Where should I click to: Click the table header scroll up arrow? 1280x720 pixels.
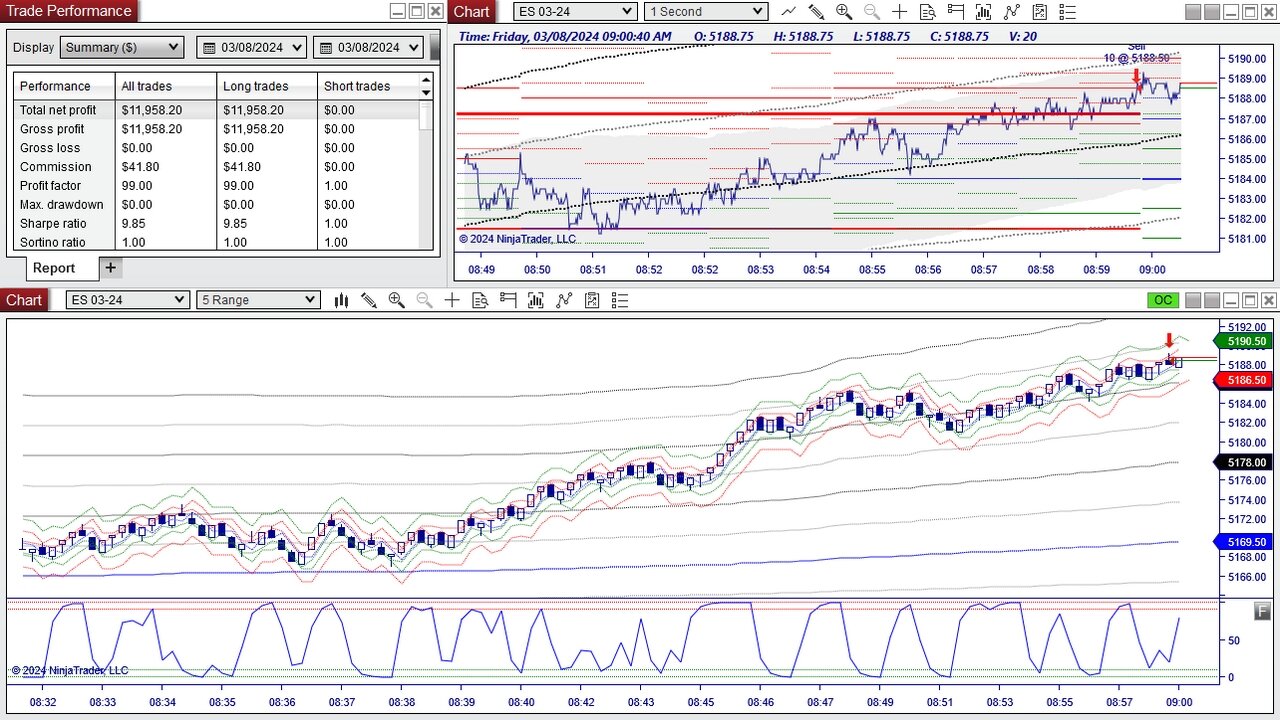[x=426, y=80]
